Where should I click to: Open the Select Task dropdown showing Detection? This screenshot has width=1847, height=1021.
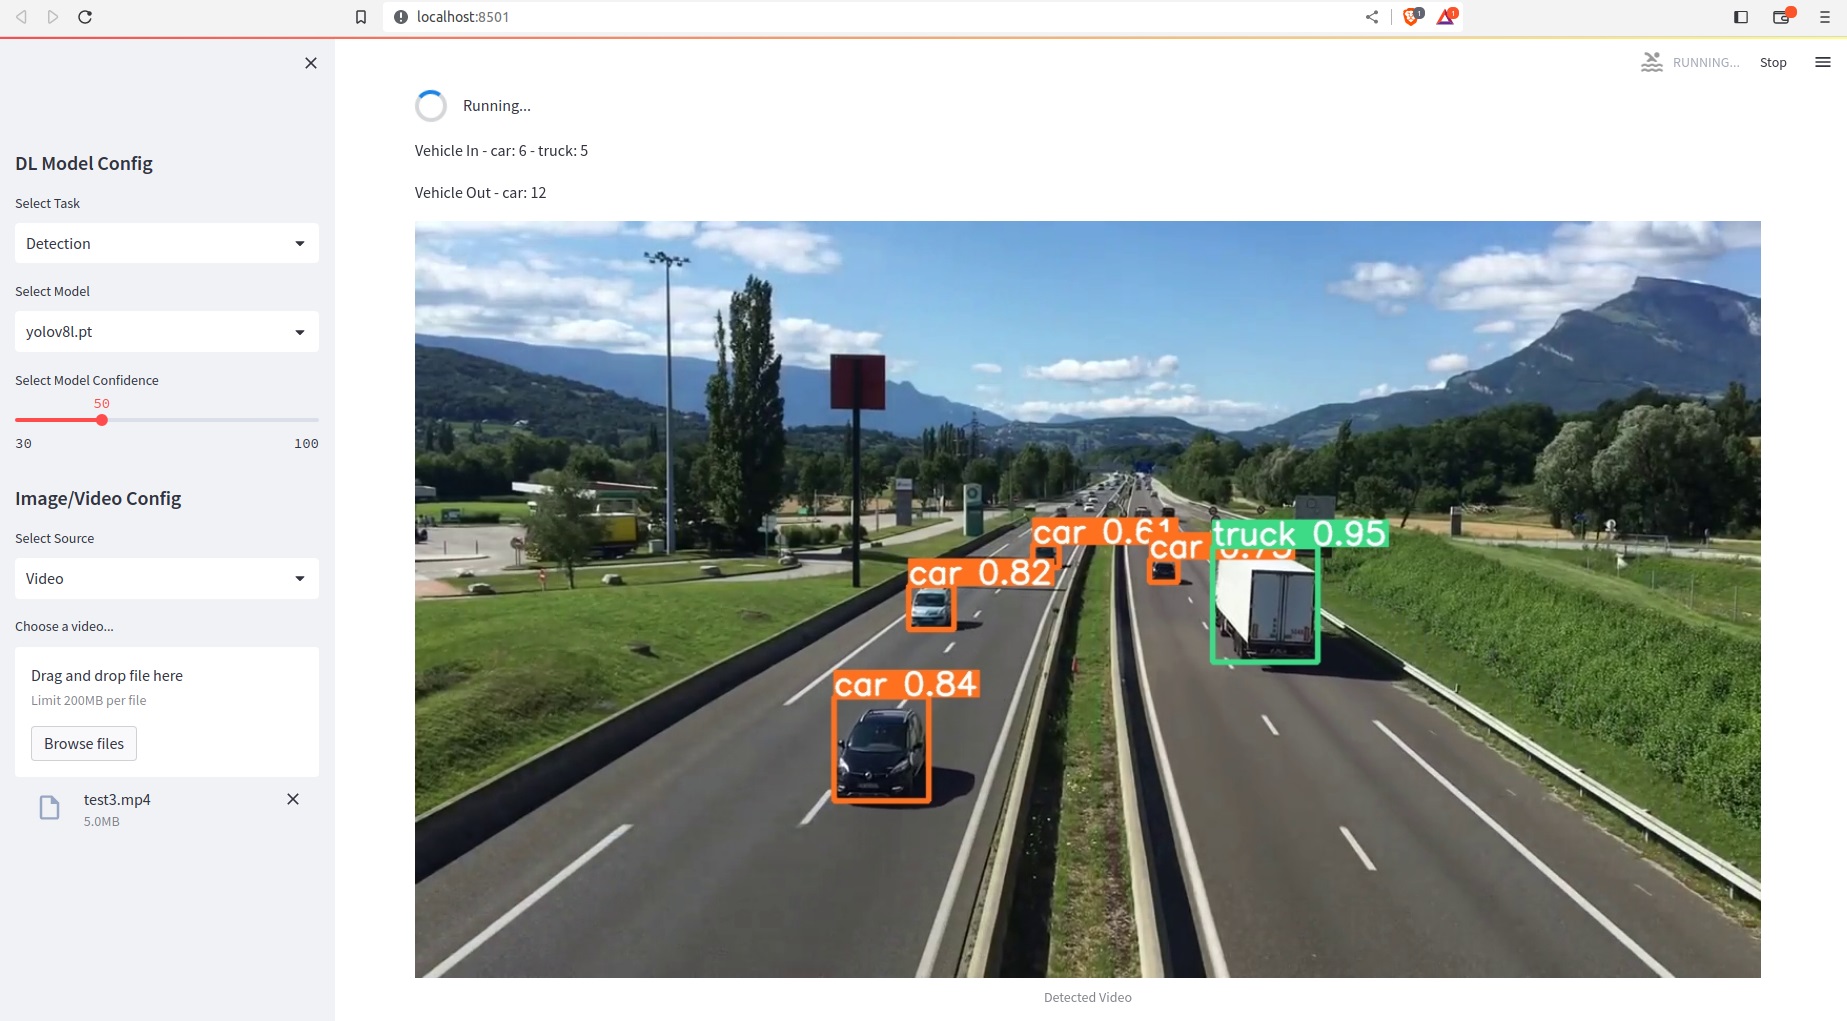166,243
